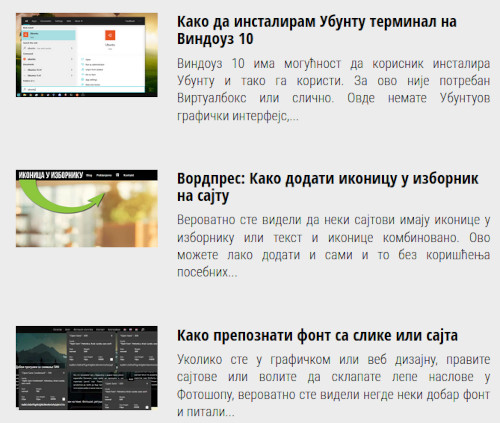
Task: Open 'Вордпрес: Како додати иконицу у изборник' title
Action: point(328,187)
